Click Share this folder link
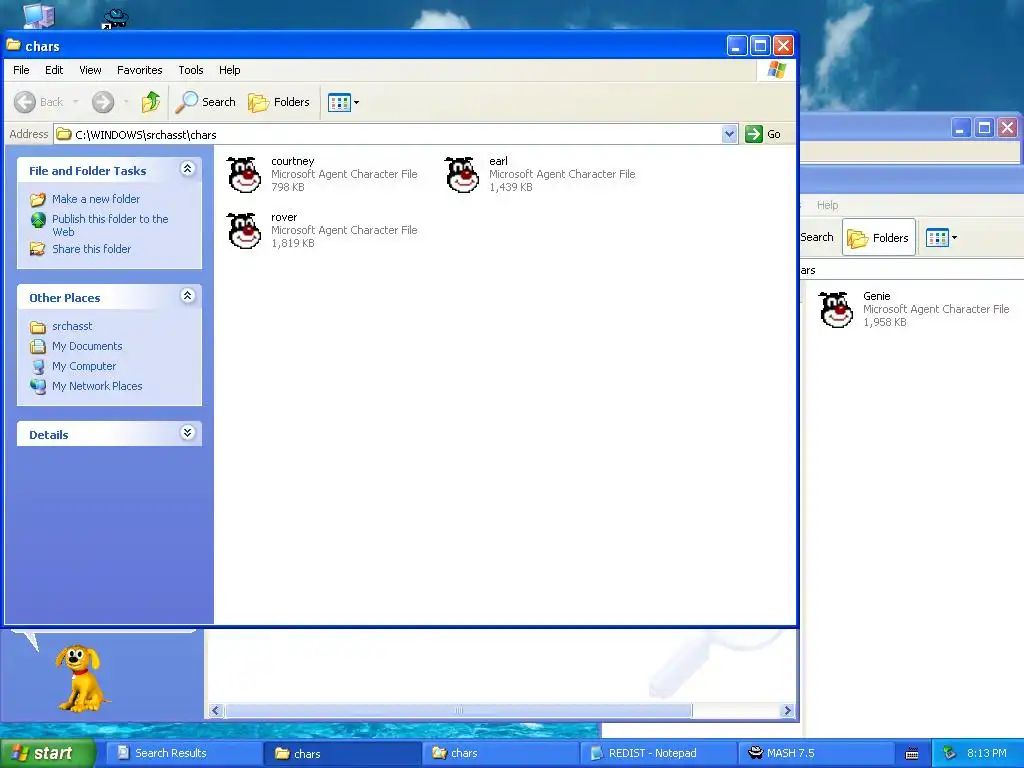The height and width of the screenshot is (768, 1024). pyautogui.click(x=91, y=249)
